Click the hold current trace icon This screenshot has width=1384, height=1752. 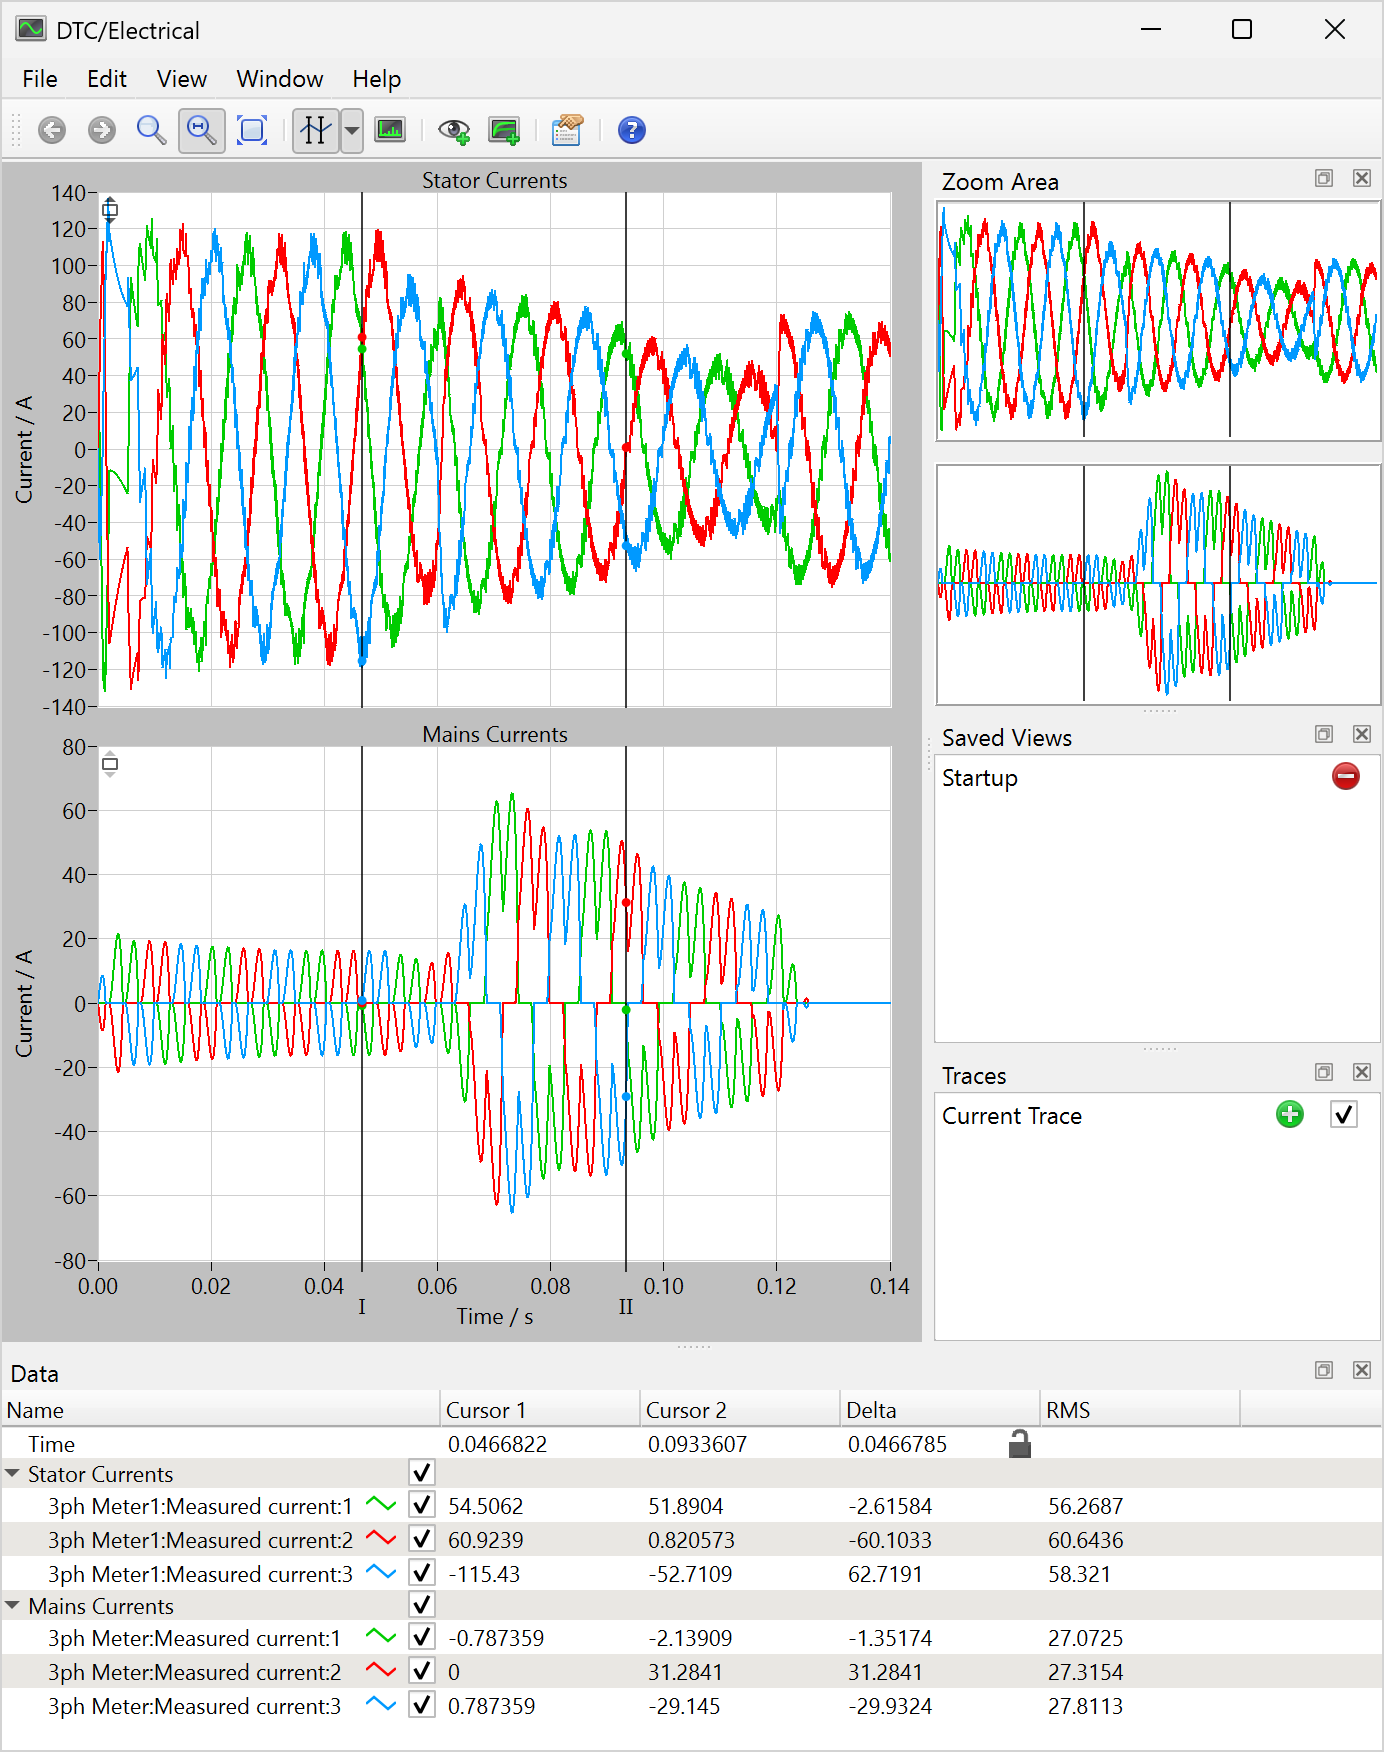(x=505, y=130)
